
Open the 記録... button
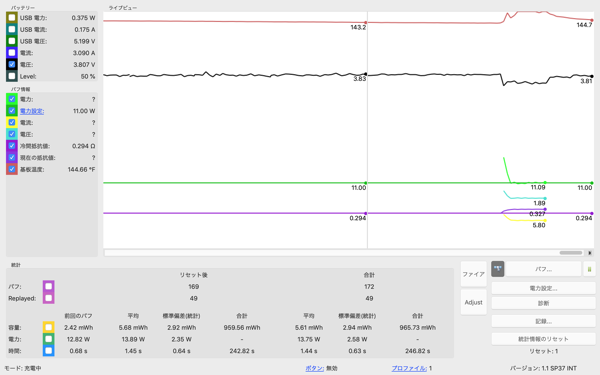(x=543, y=321)
